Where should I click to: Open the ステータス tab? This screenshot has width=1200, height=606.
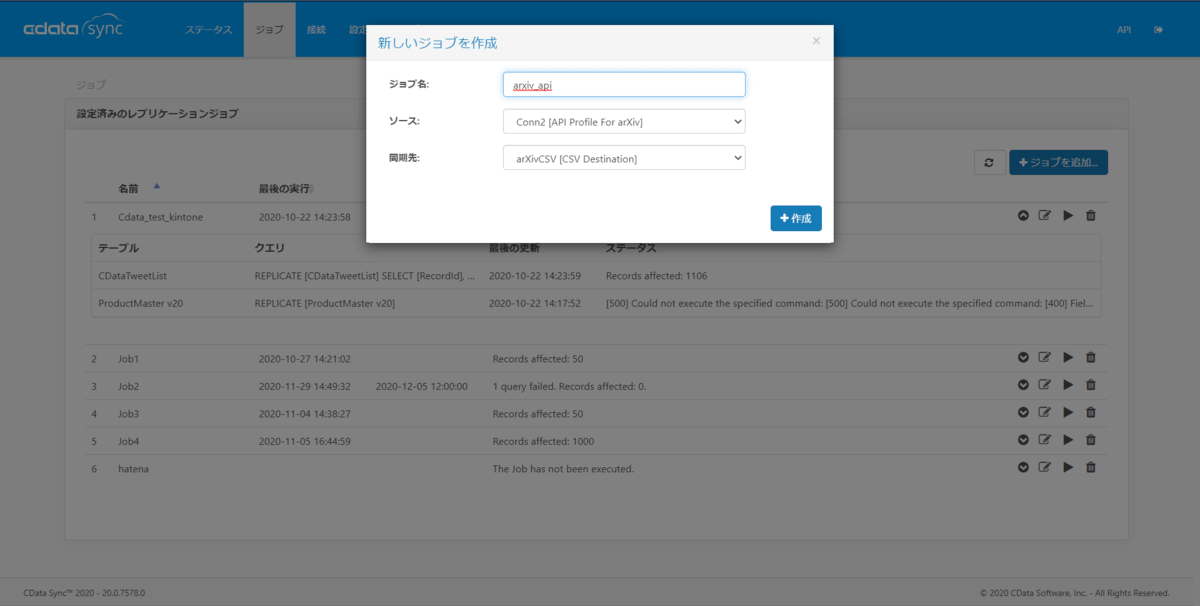[x=208, y=29]
